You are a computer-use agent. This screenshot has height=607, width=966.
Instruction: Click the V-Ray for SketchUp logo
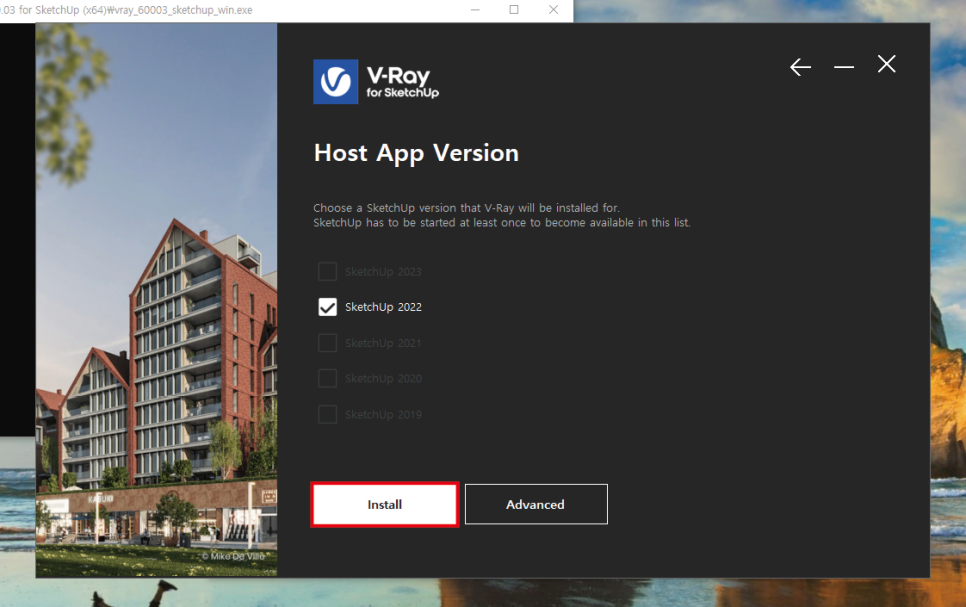coord(376,81)
